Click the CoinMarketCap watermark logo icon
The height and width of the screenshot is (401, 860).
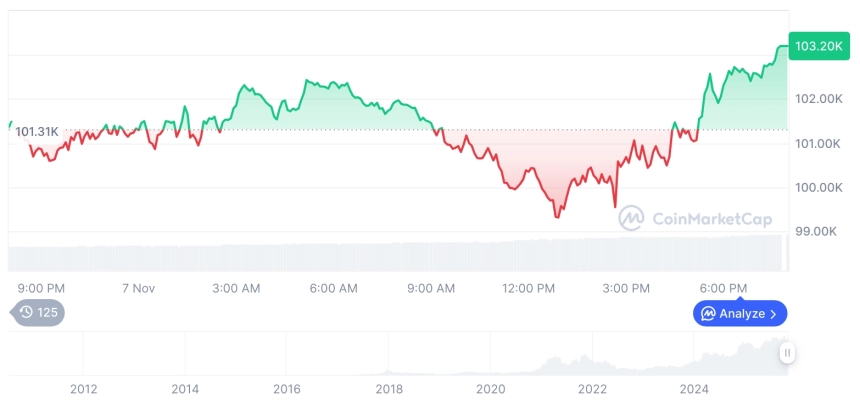pyautogui.click(x=631, y=218)
